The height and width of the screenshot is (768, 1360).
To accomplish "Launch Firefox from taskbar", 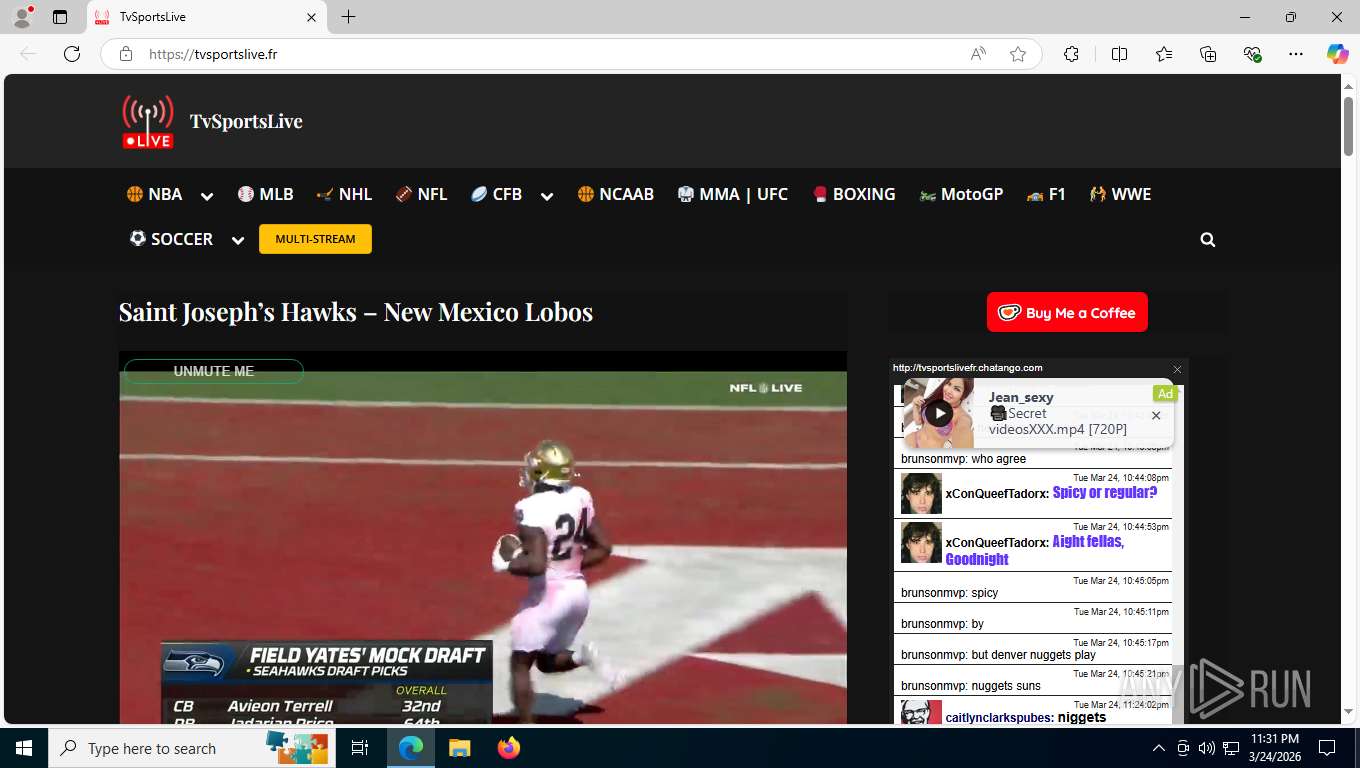I will (x=509, y=748).
